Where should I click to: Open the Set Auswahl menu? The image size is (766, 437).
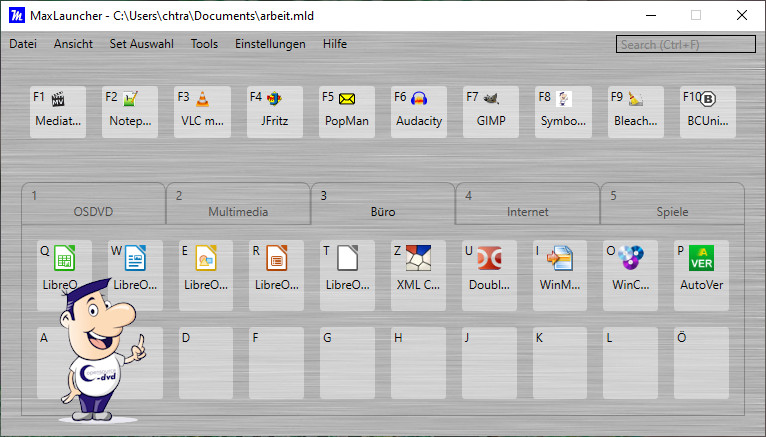tap(141, 44)
